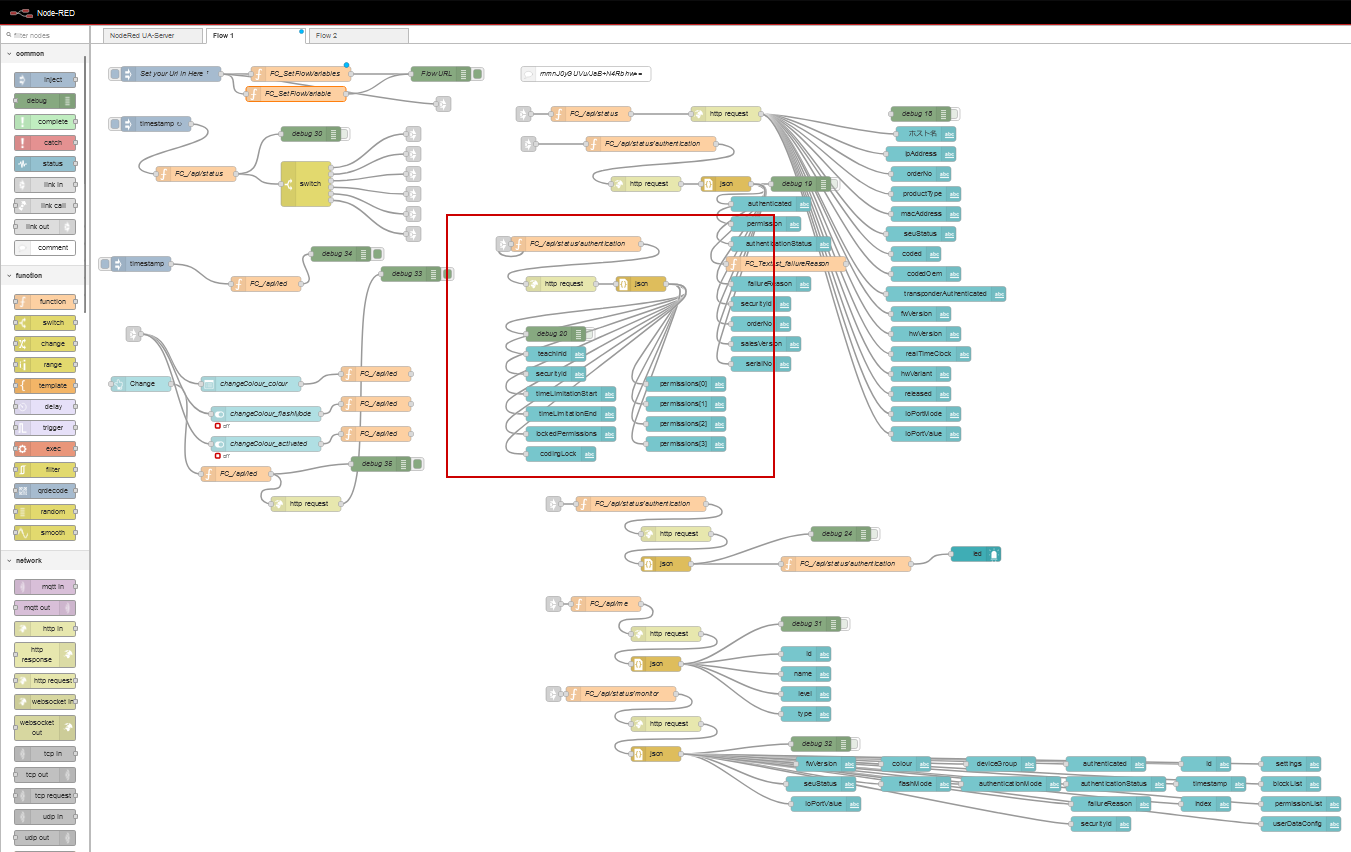Select the mqtt out palette node
Image resolution: width=1351 pixels, height=852 pixels.
45,608
